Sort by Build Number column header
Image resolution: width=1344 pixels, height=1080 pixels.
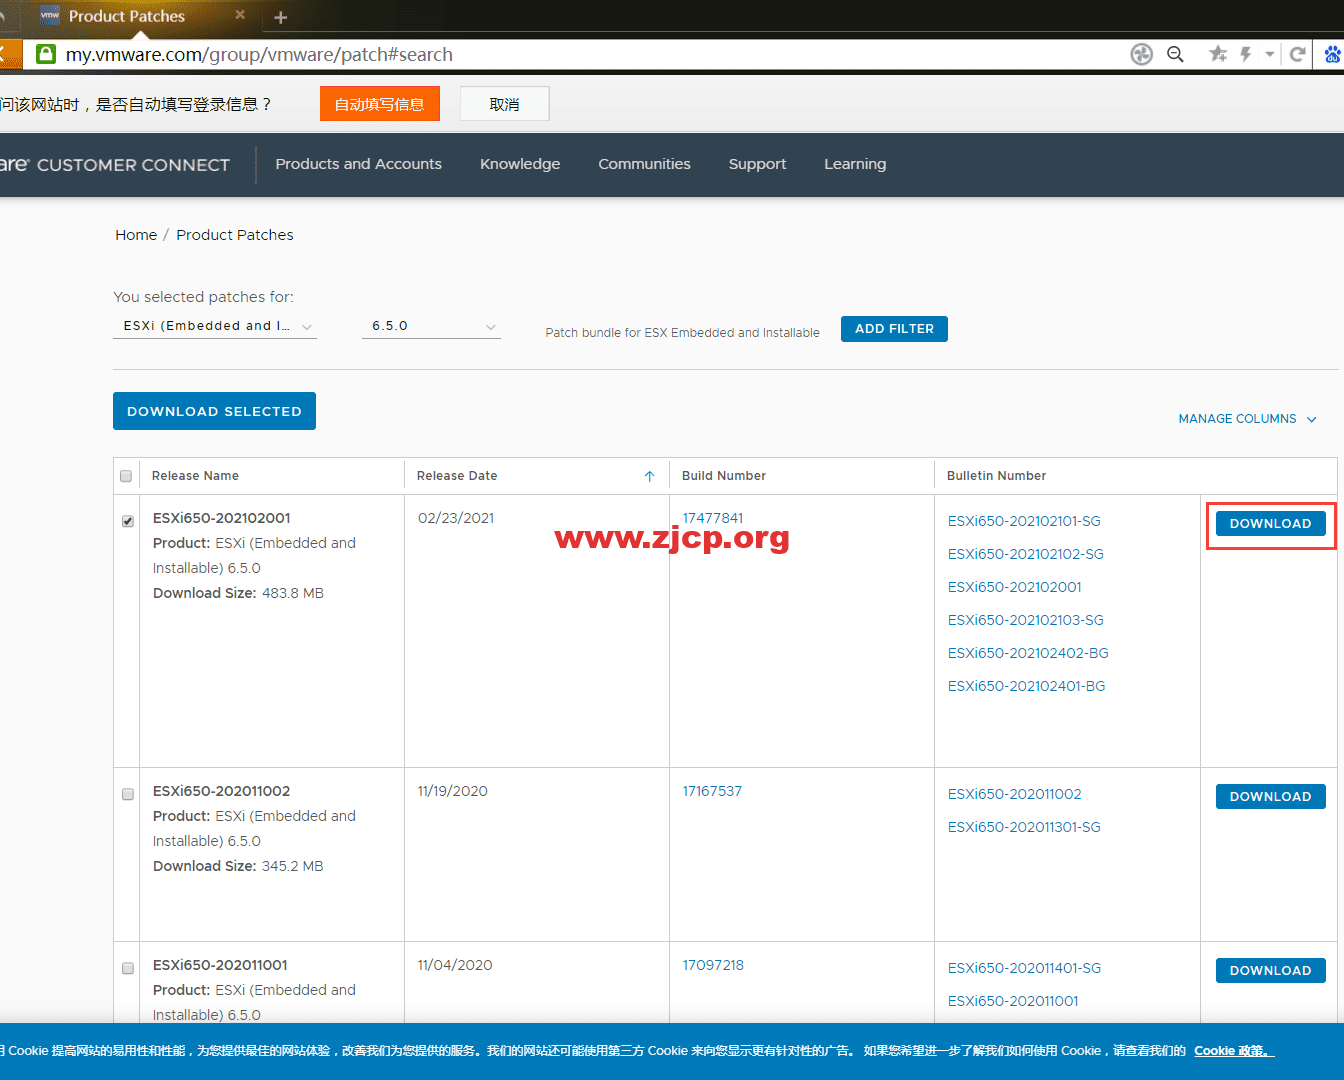[x=724, y=476]
